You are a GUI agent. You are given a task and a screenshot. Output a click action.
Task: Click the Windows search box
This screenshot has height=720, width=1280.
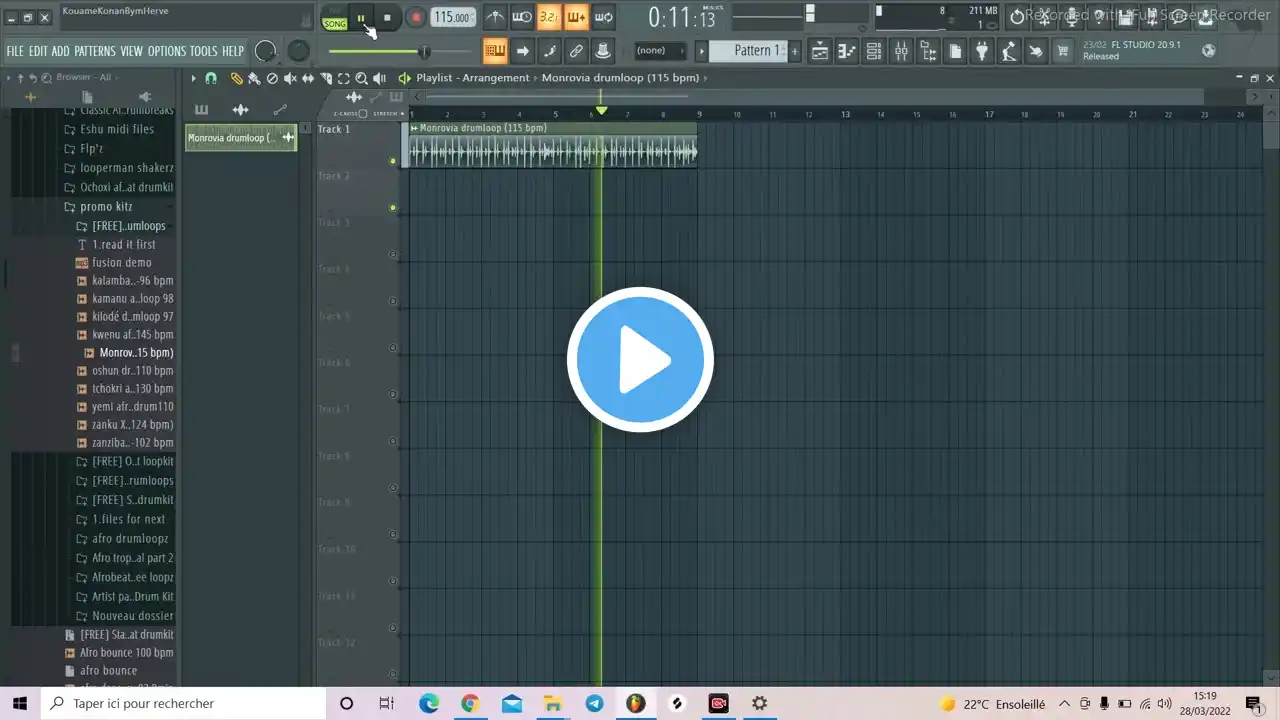[x=184, y=704]
